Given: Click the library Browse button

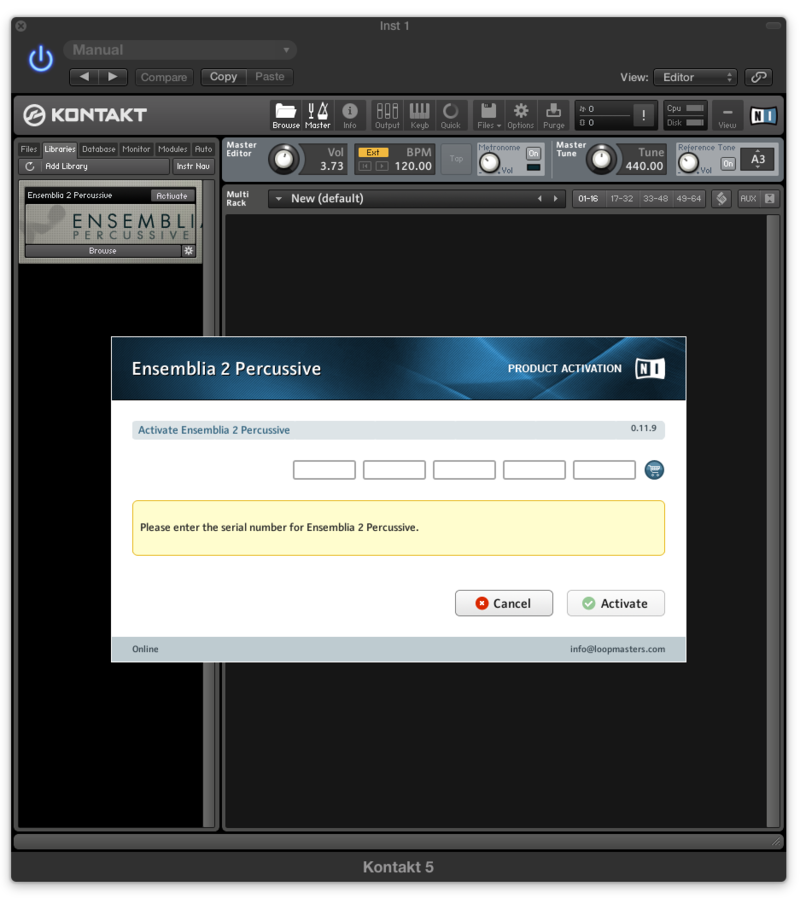Looking at the screenshot, I should 103,251.
